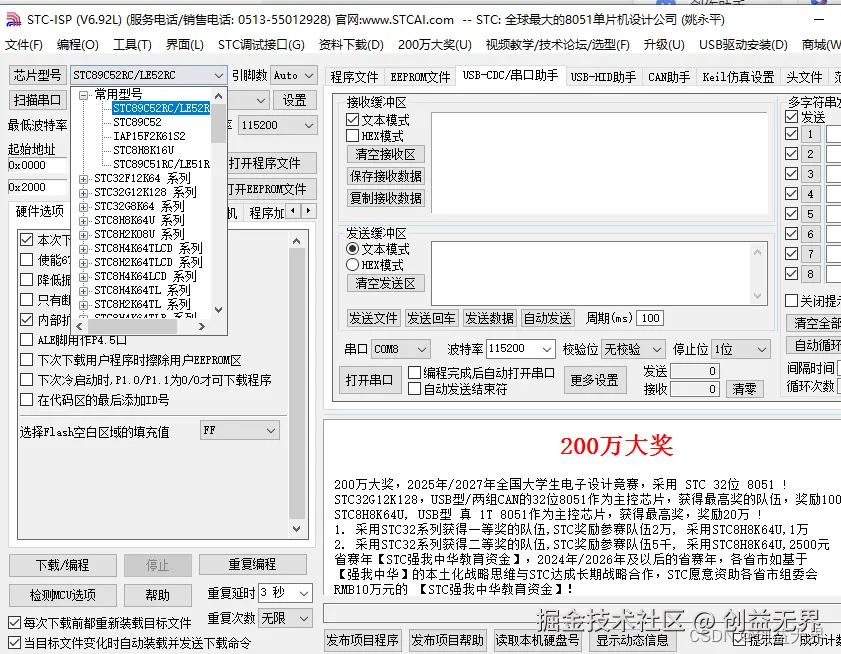Click the hardware options panel vertical scrollbar
The image size is (841, 654).
[x=297, y=385]
